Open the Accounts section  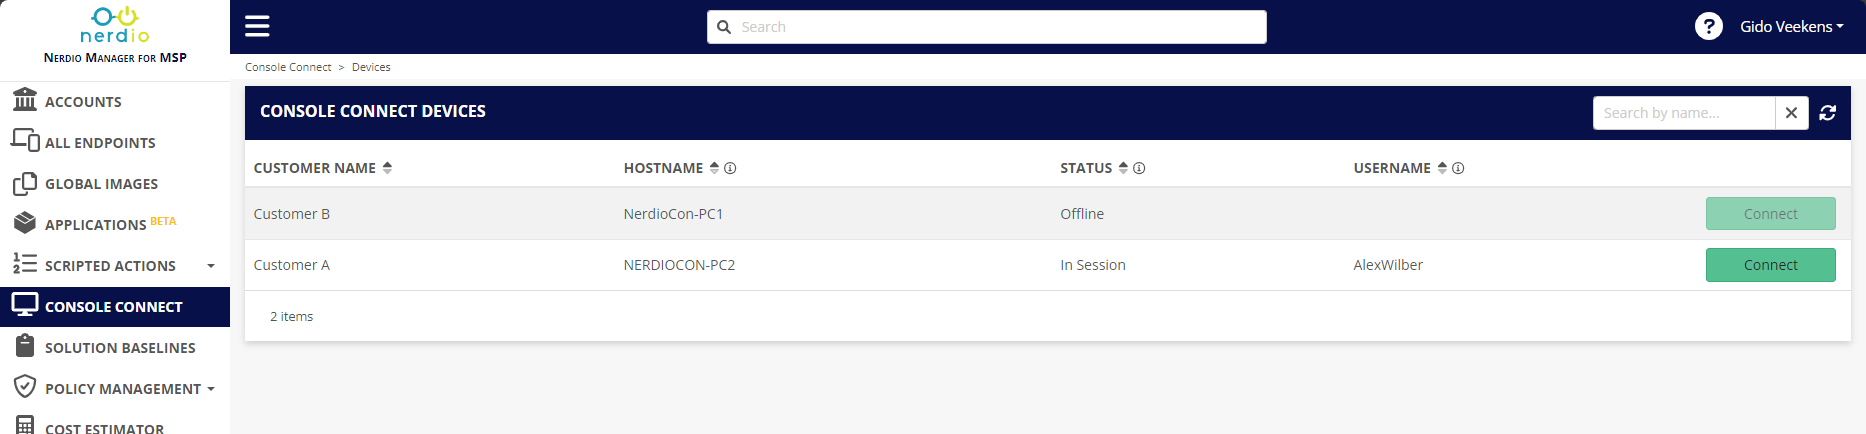[83, 102]
